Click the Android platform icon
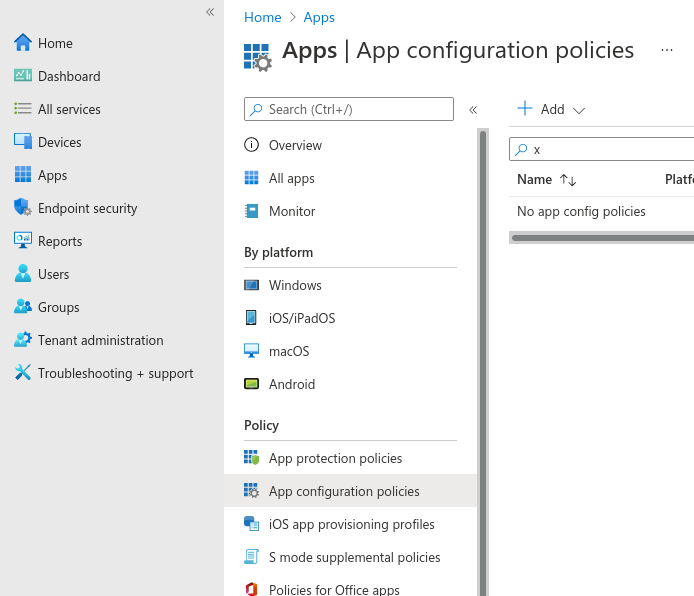This screenshot has height=596, width=694. point(251,384)
